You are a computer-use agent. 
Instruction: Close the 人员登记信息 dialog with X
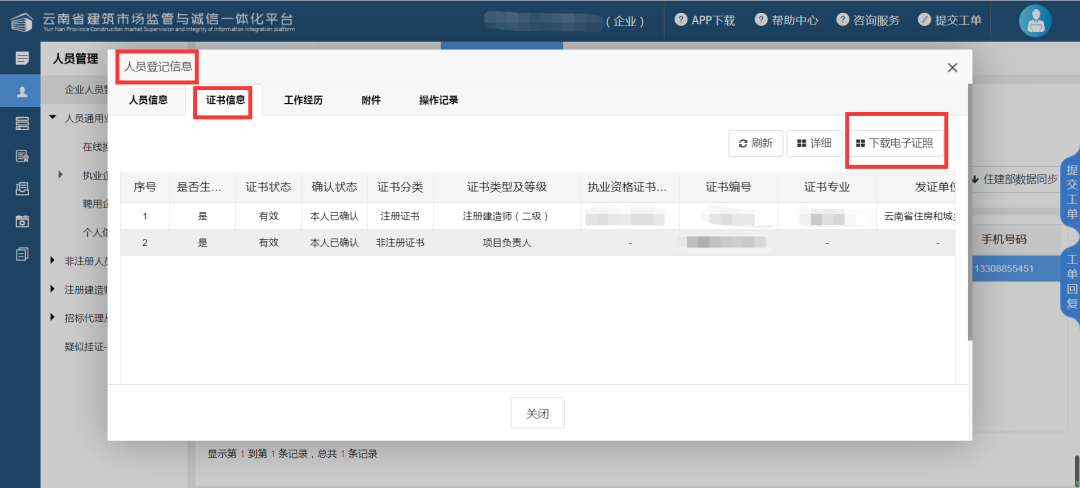tap(952, 68)
